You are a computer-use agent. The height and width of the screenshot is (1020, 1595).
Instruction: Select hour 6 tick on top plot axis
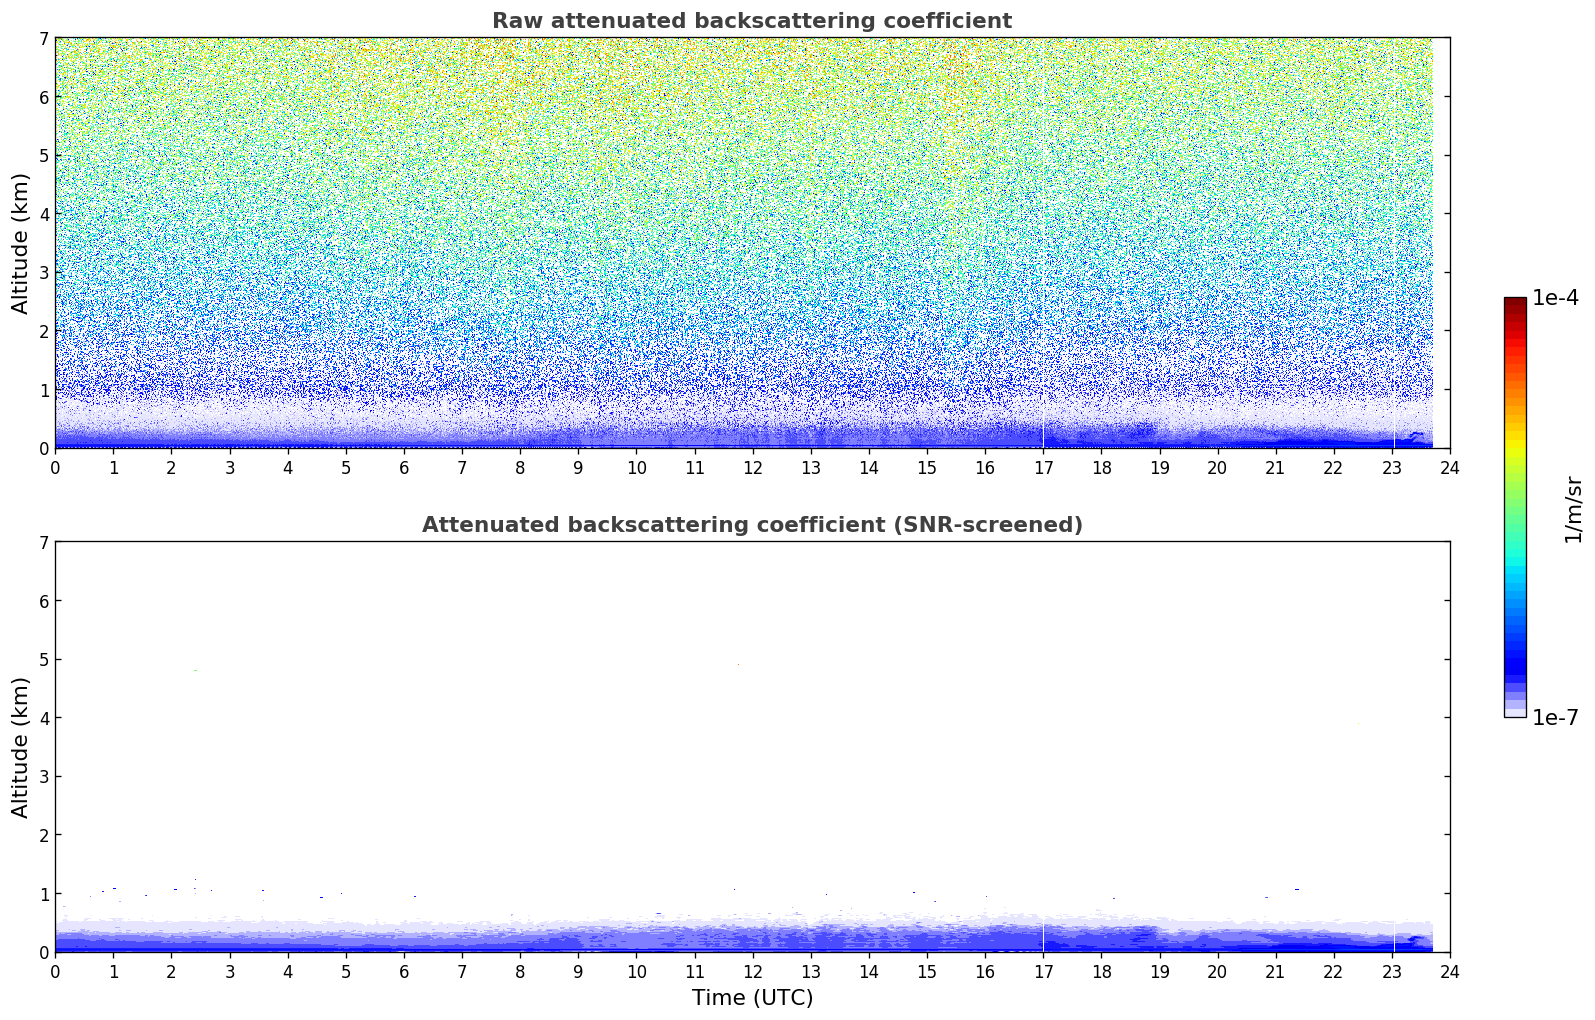404,467
